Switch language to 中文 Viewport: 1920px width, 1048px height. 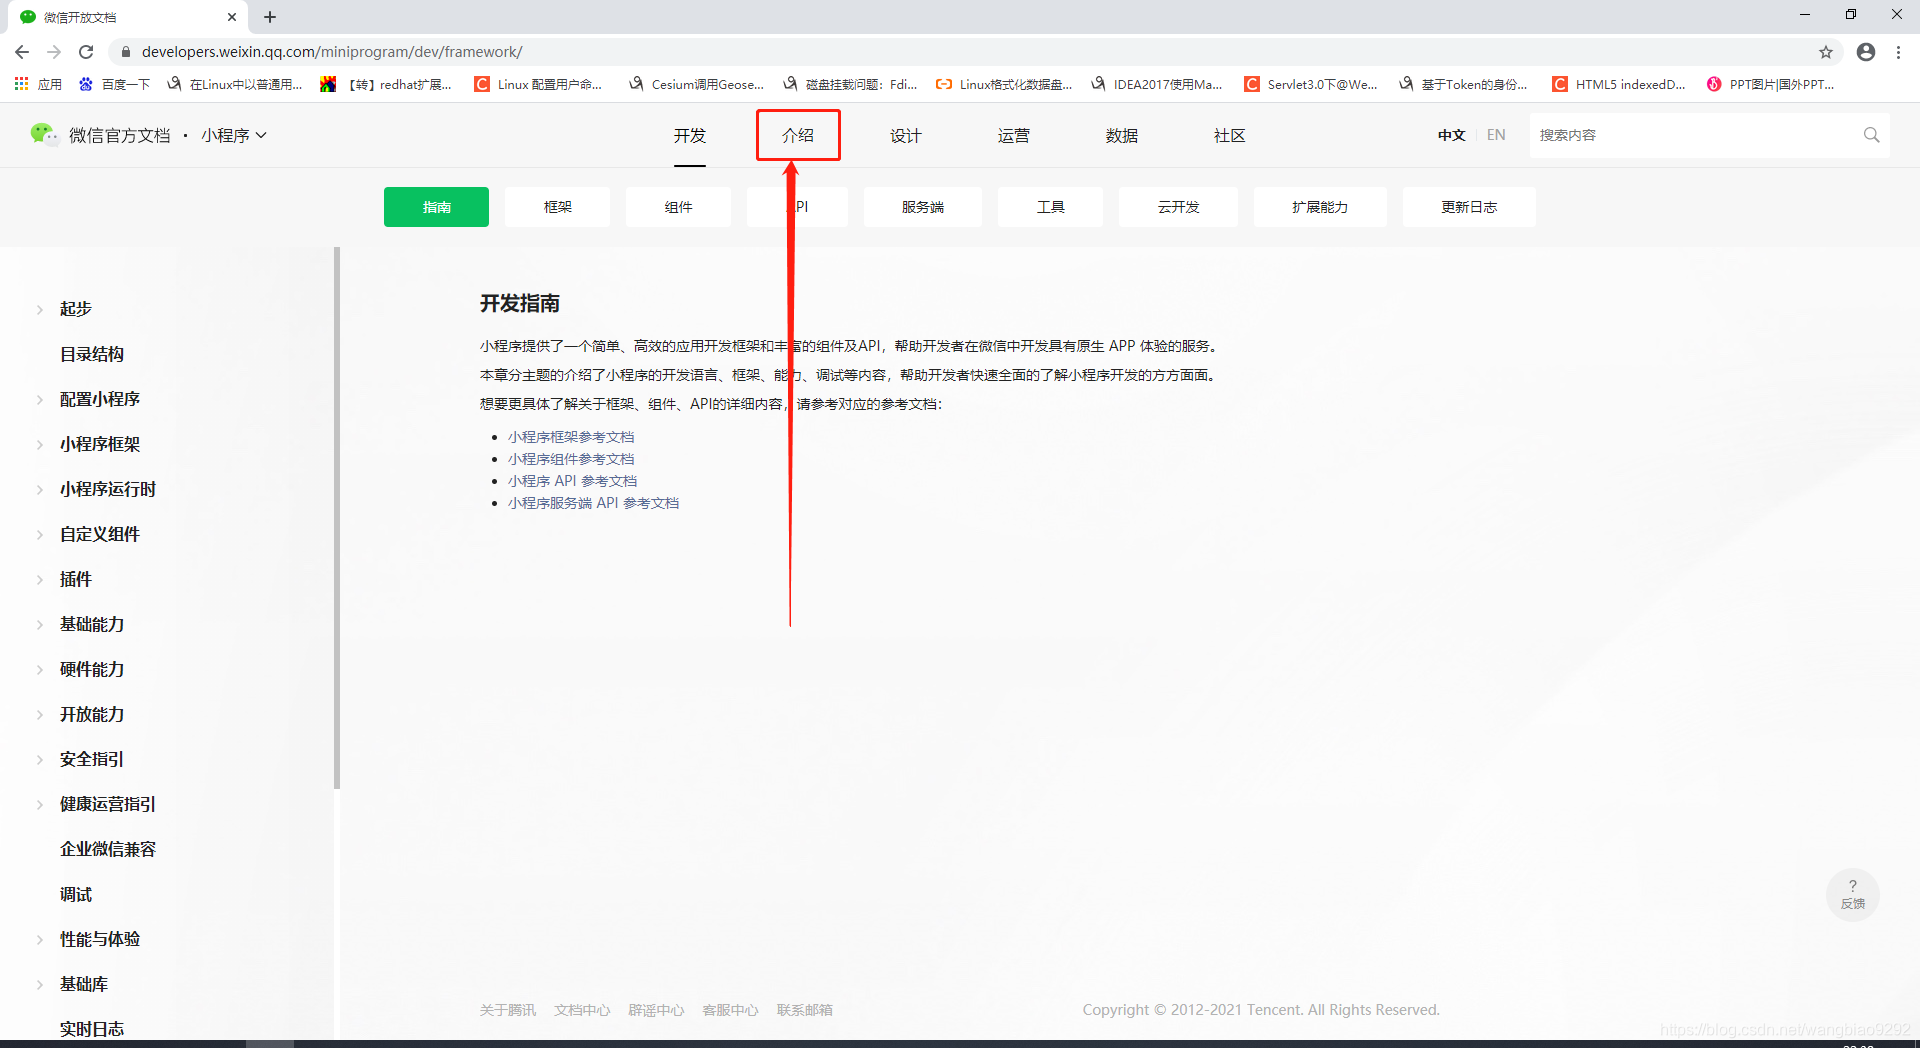point(1451,135)
